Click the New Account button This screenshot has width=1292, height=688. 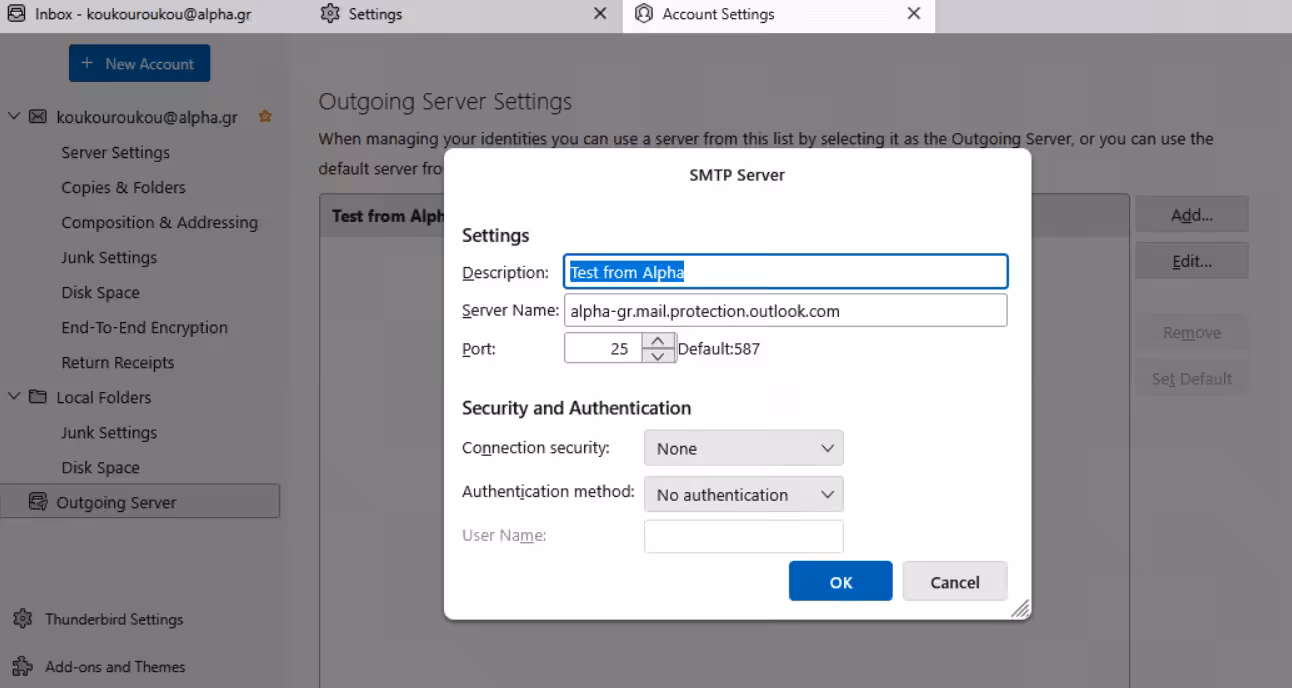pos(139,64)
